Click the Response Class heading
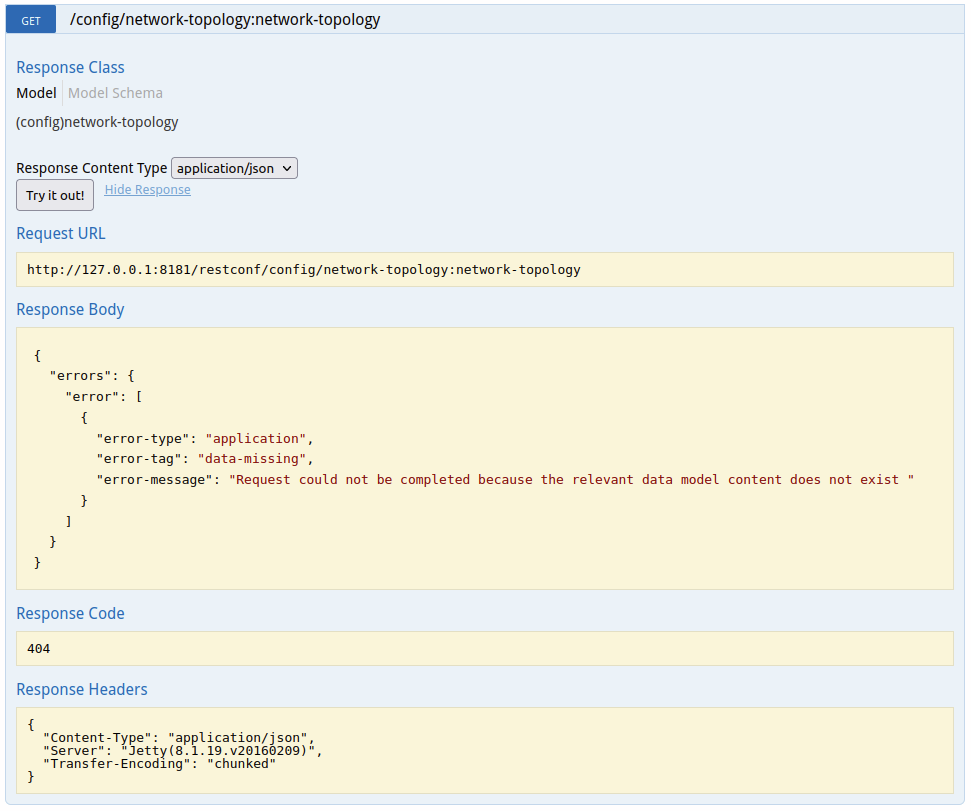Viewport: 971px width, 811px height. point(70,67)
